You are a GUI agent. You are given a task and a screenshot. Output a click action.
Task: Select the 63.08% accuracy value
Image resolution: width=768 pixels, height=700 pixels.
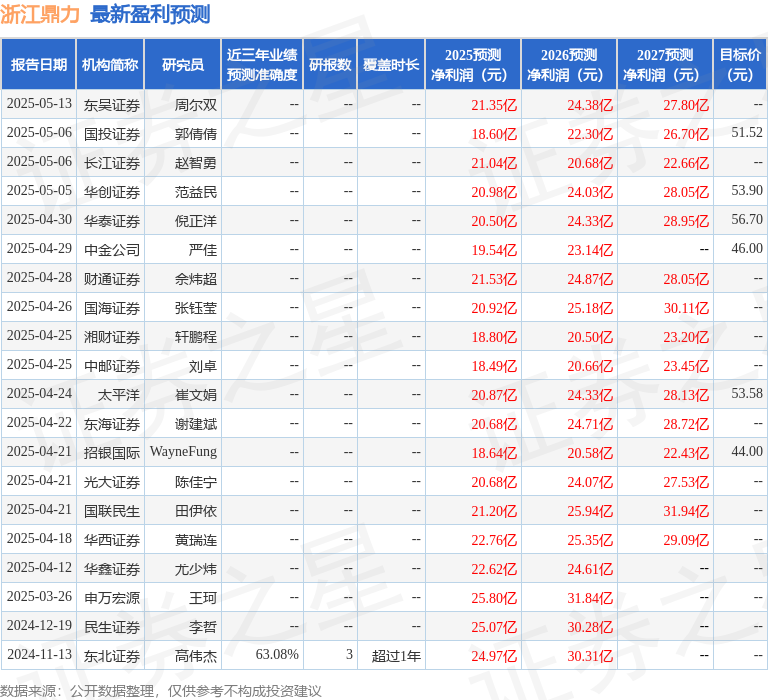tap(277, 656)
